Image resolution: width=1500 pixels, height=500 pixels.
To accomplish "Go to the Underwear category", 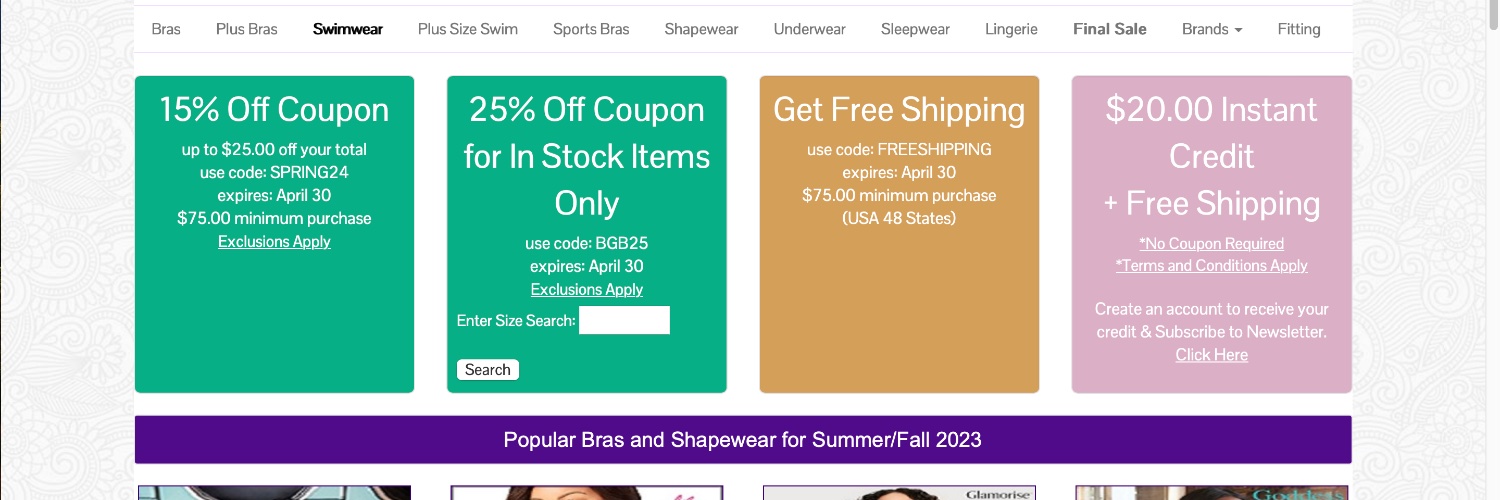I will click(x=810, y=29).
